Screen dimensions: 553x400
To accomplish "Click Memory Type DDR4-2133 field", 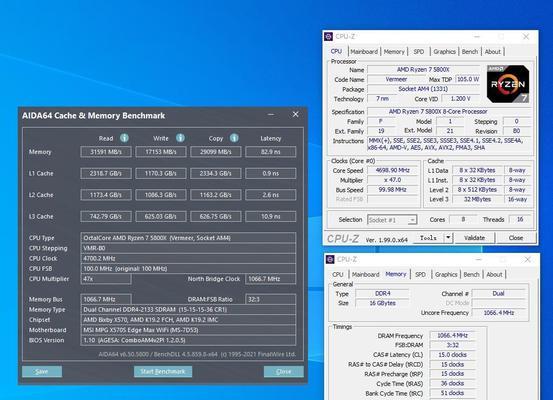I will [188, 309].
